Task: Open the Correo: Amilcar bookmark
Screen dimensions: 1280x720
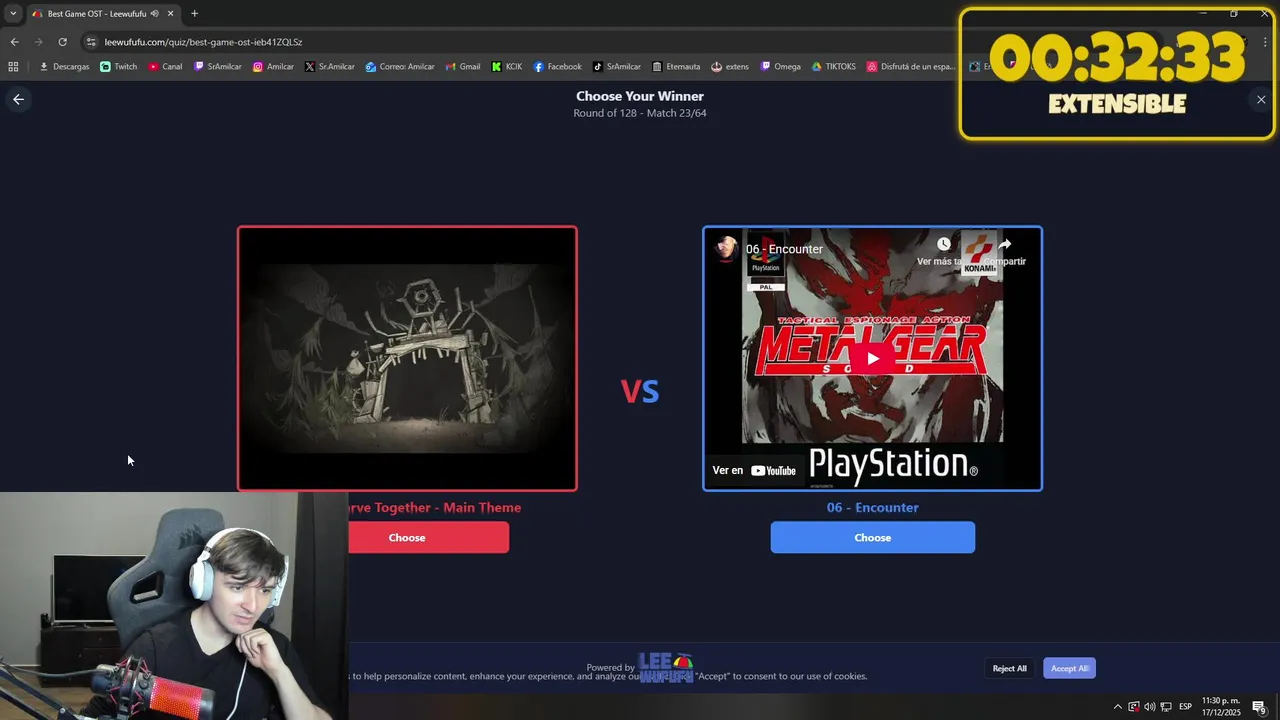Action: 400,67
